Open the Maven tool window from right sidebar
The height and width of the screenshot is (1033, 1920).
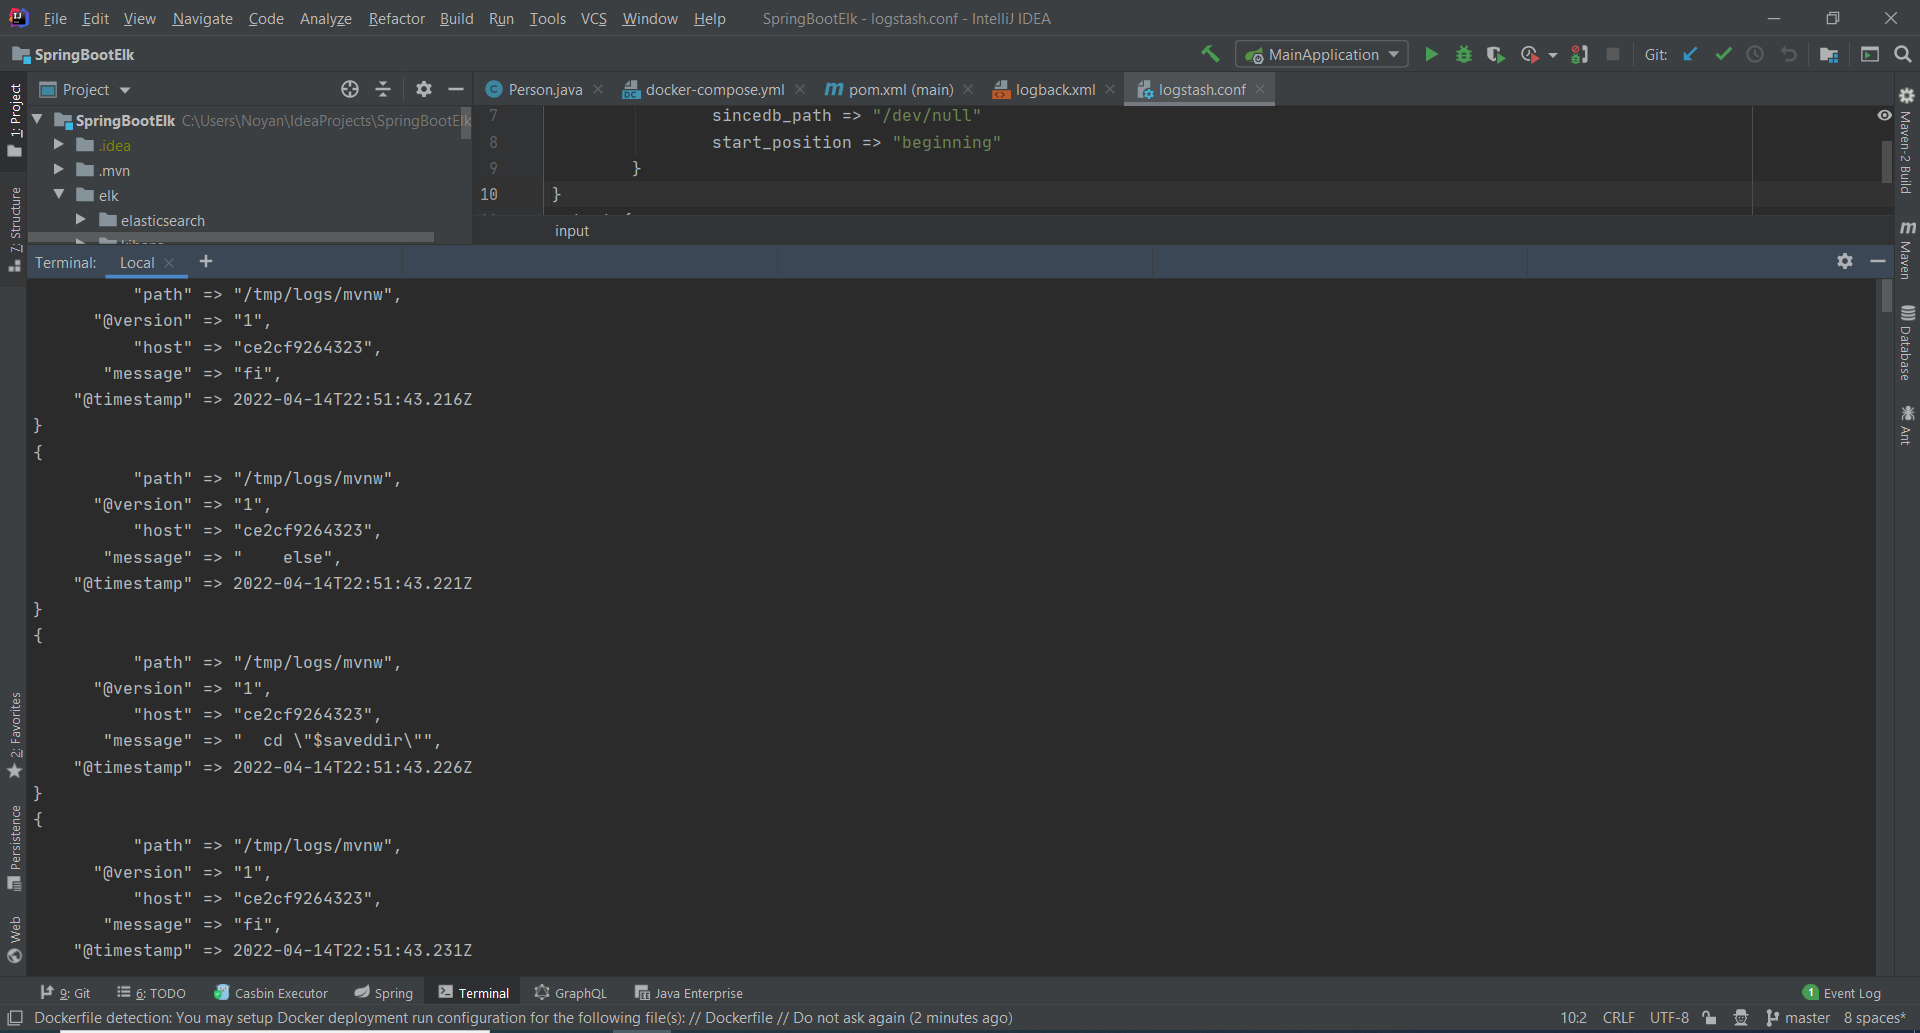[x=1906, y=250]
